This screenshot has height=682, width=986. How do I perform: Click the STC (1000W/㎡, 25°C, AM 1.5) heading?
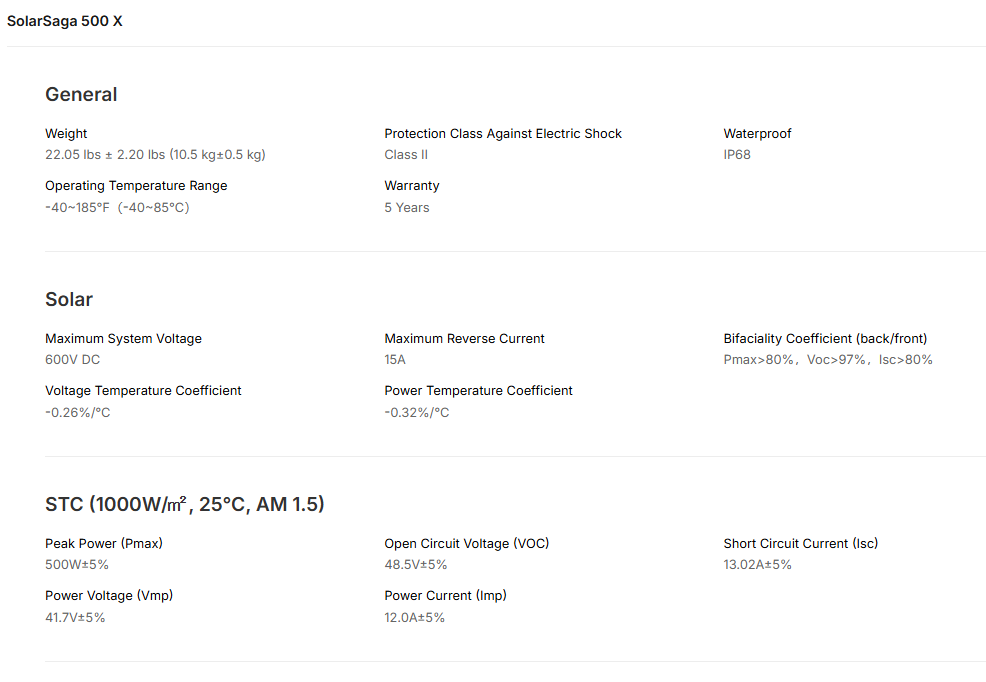[185, 505]
